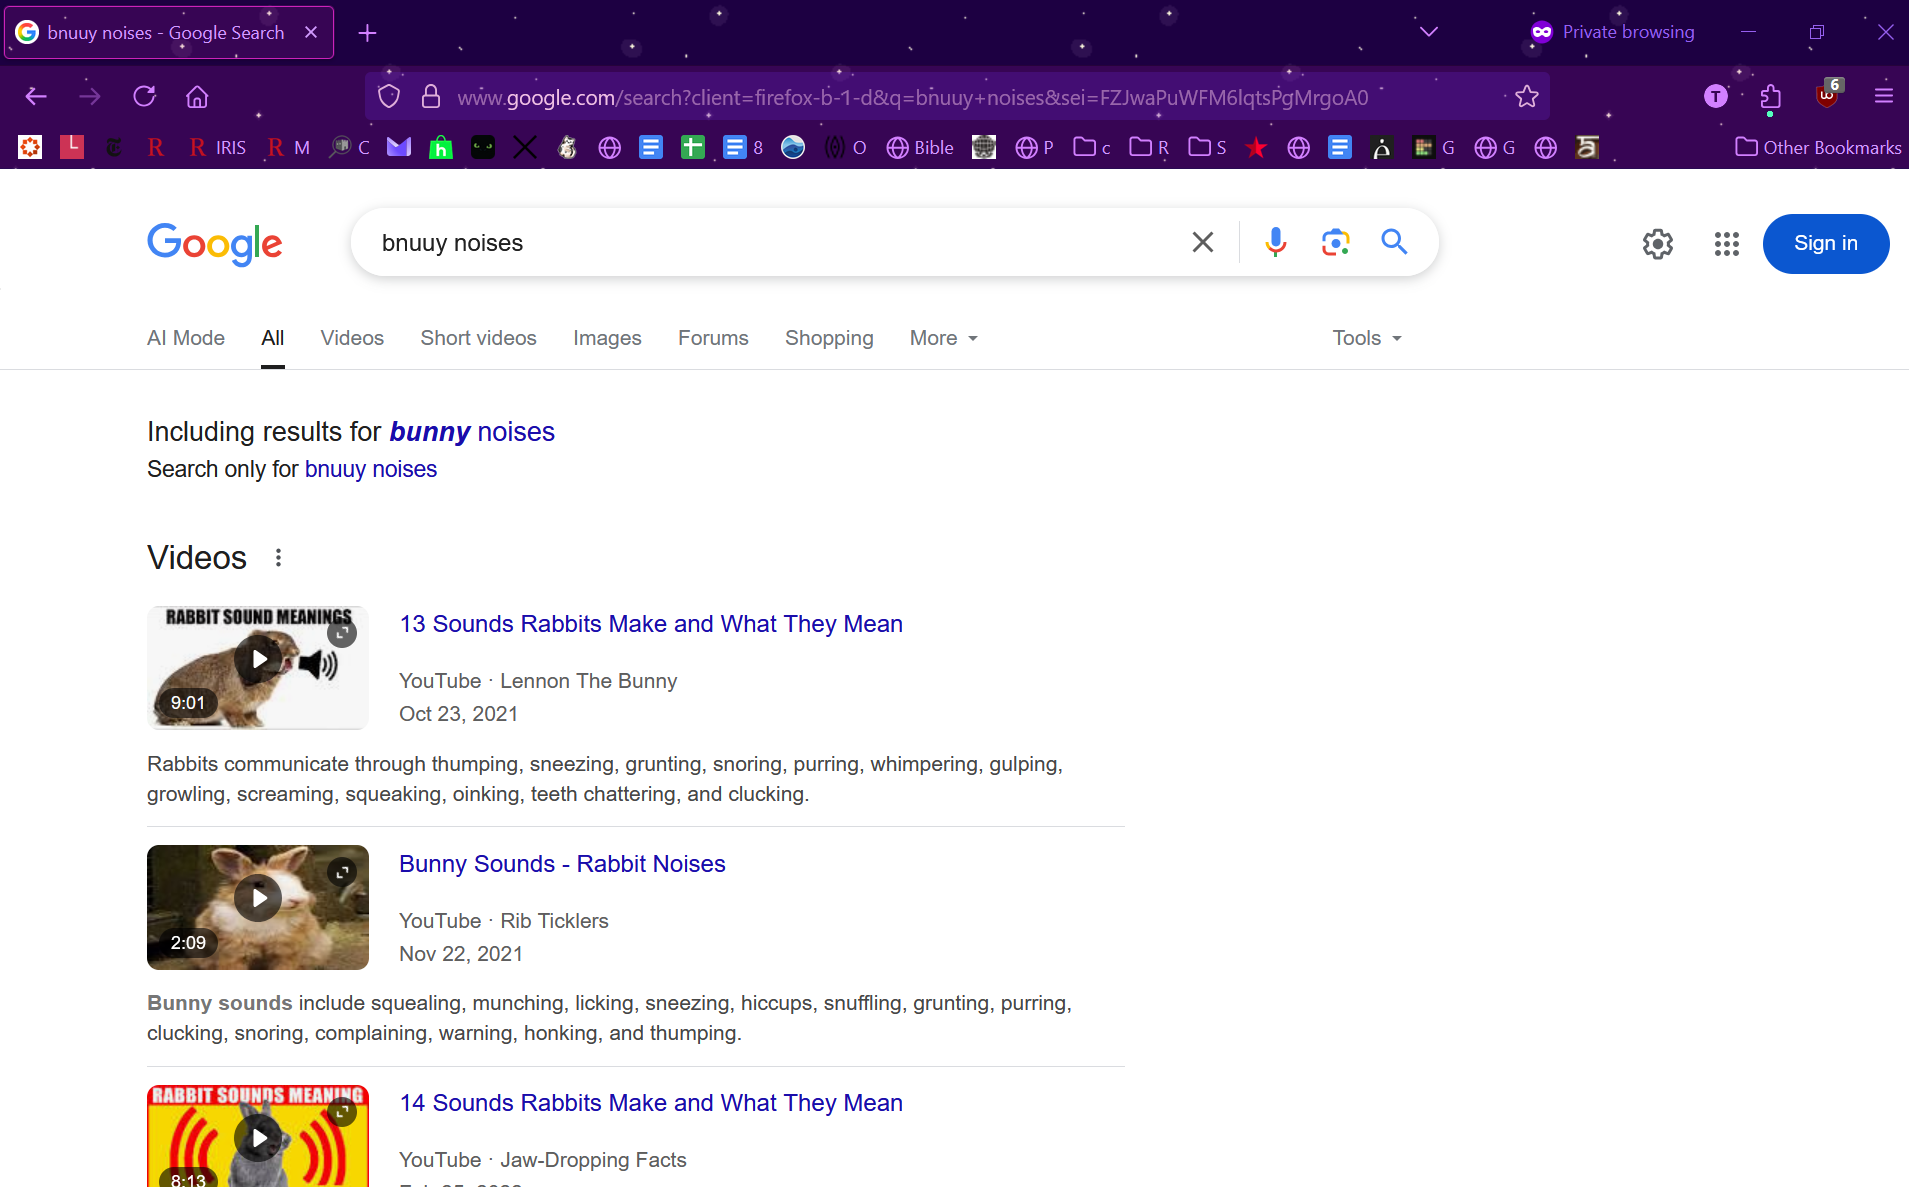Switch to the Forums tab
1909x1187 pixels.
click(713, 338)
